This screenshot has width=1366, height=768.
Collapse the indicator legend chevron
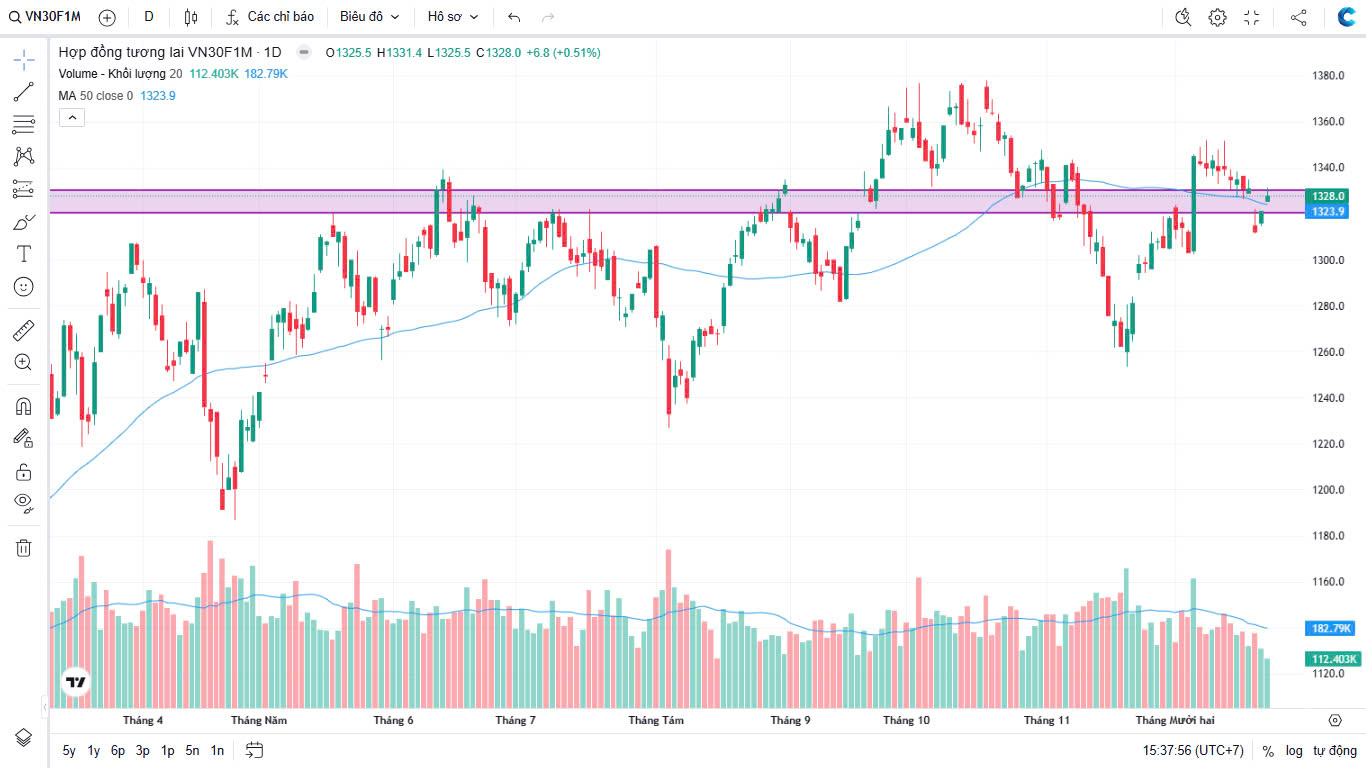click(x=72, y=118)
